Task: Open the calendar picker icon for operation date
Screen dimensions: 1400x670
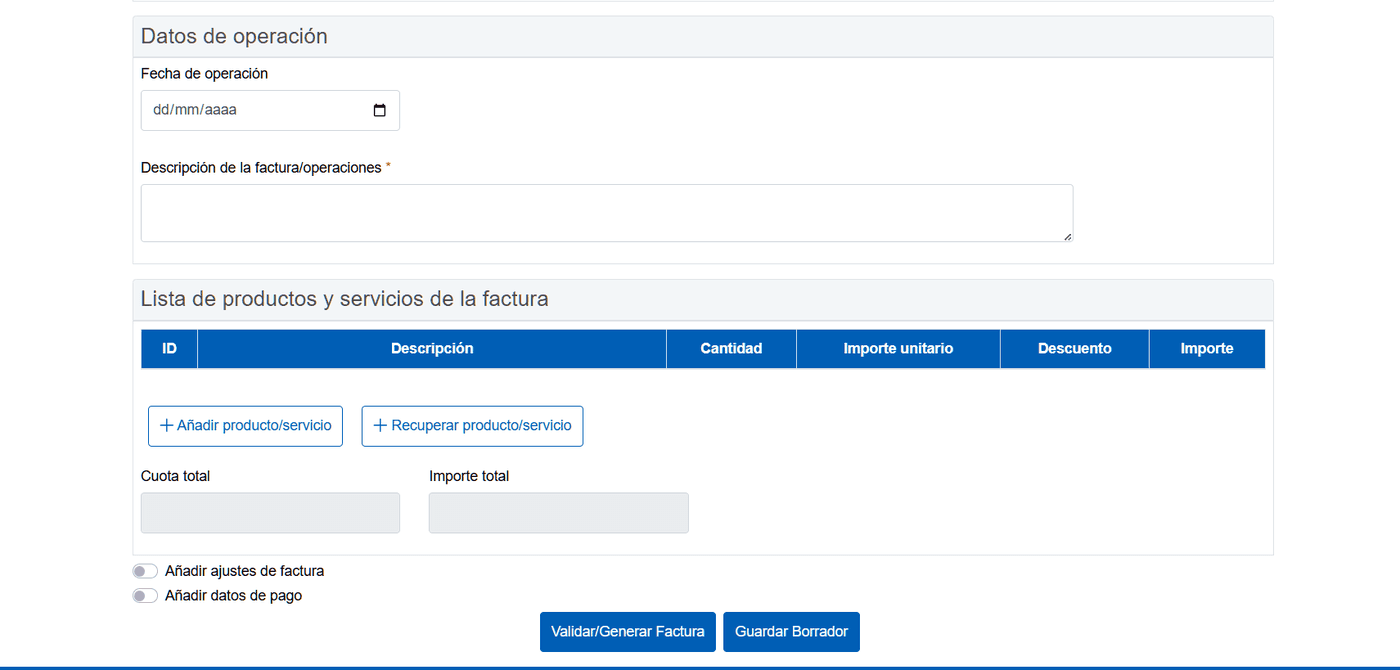Action: (379, 111)
